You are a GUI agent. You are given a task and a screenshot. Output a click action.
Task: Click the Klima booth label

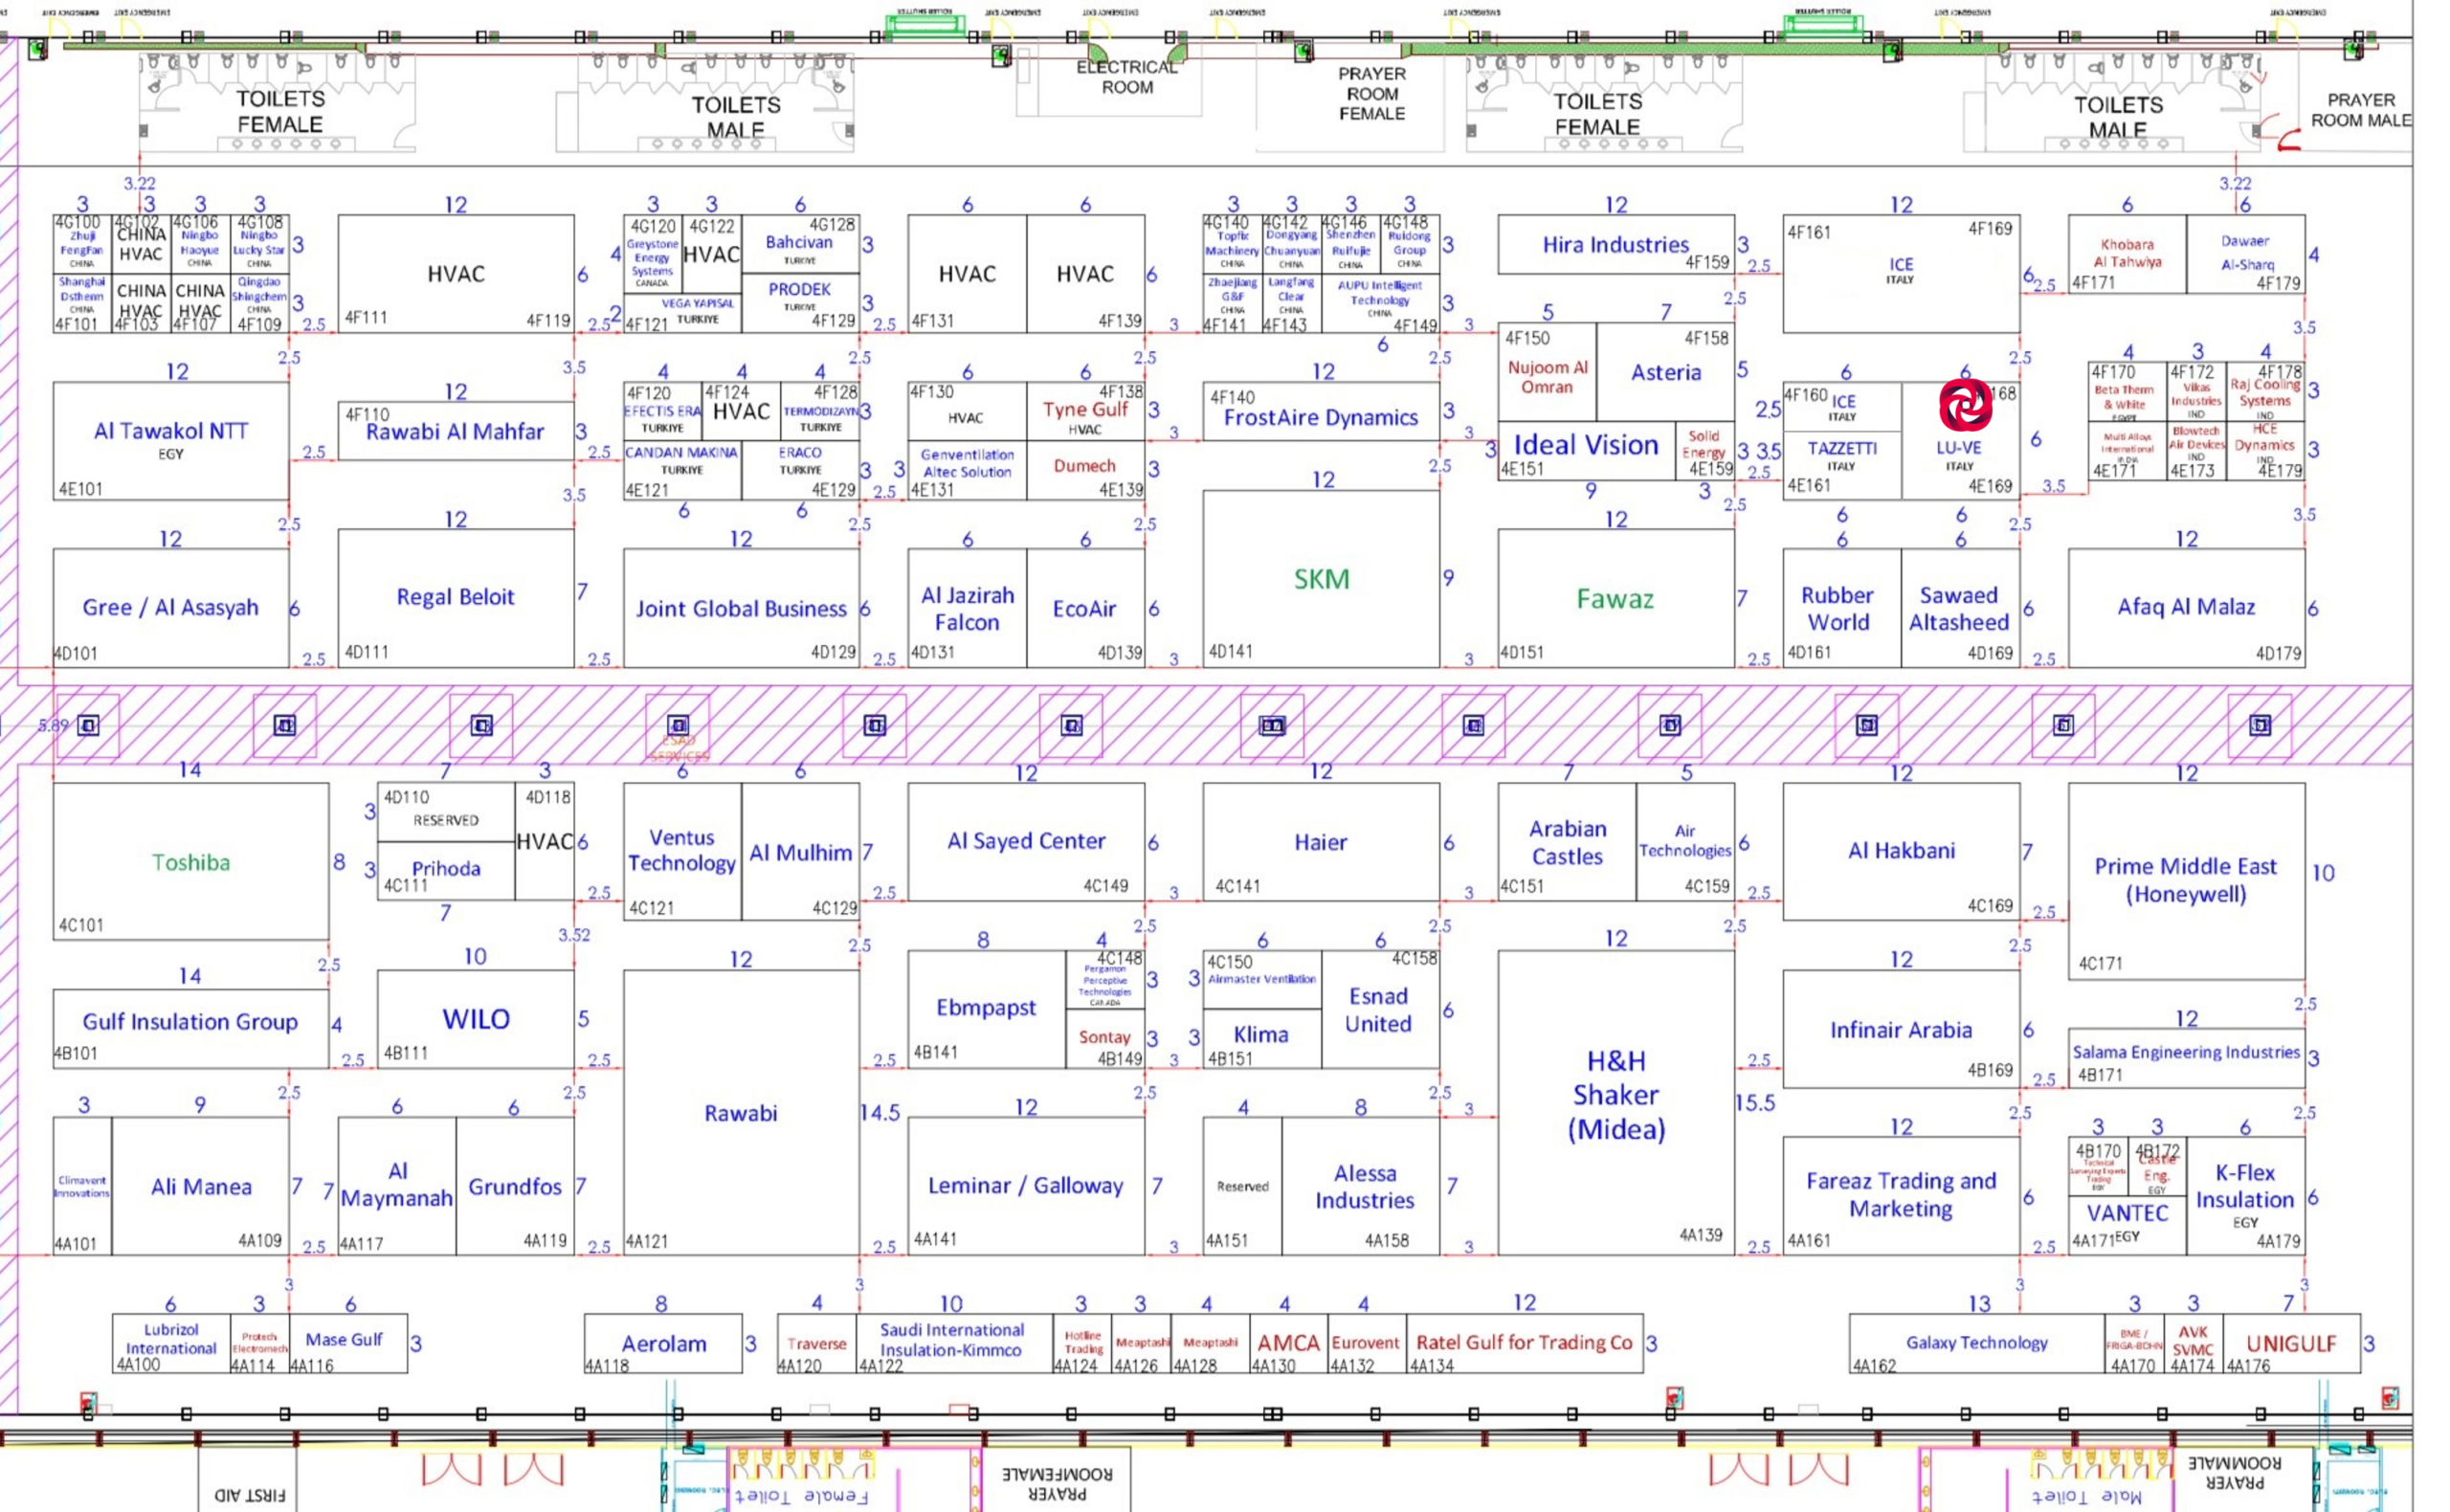tap(1260, 1034)
